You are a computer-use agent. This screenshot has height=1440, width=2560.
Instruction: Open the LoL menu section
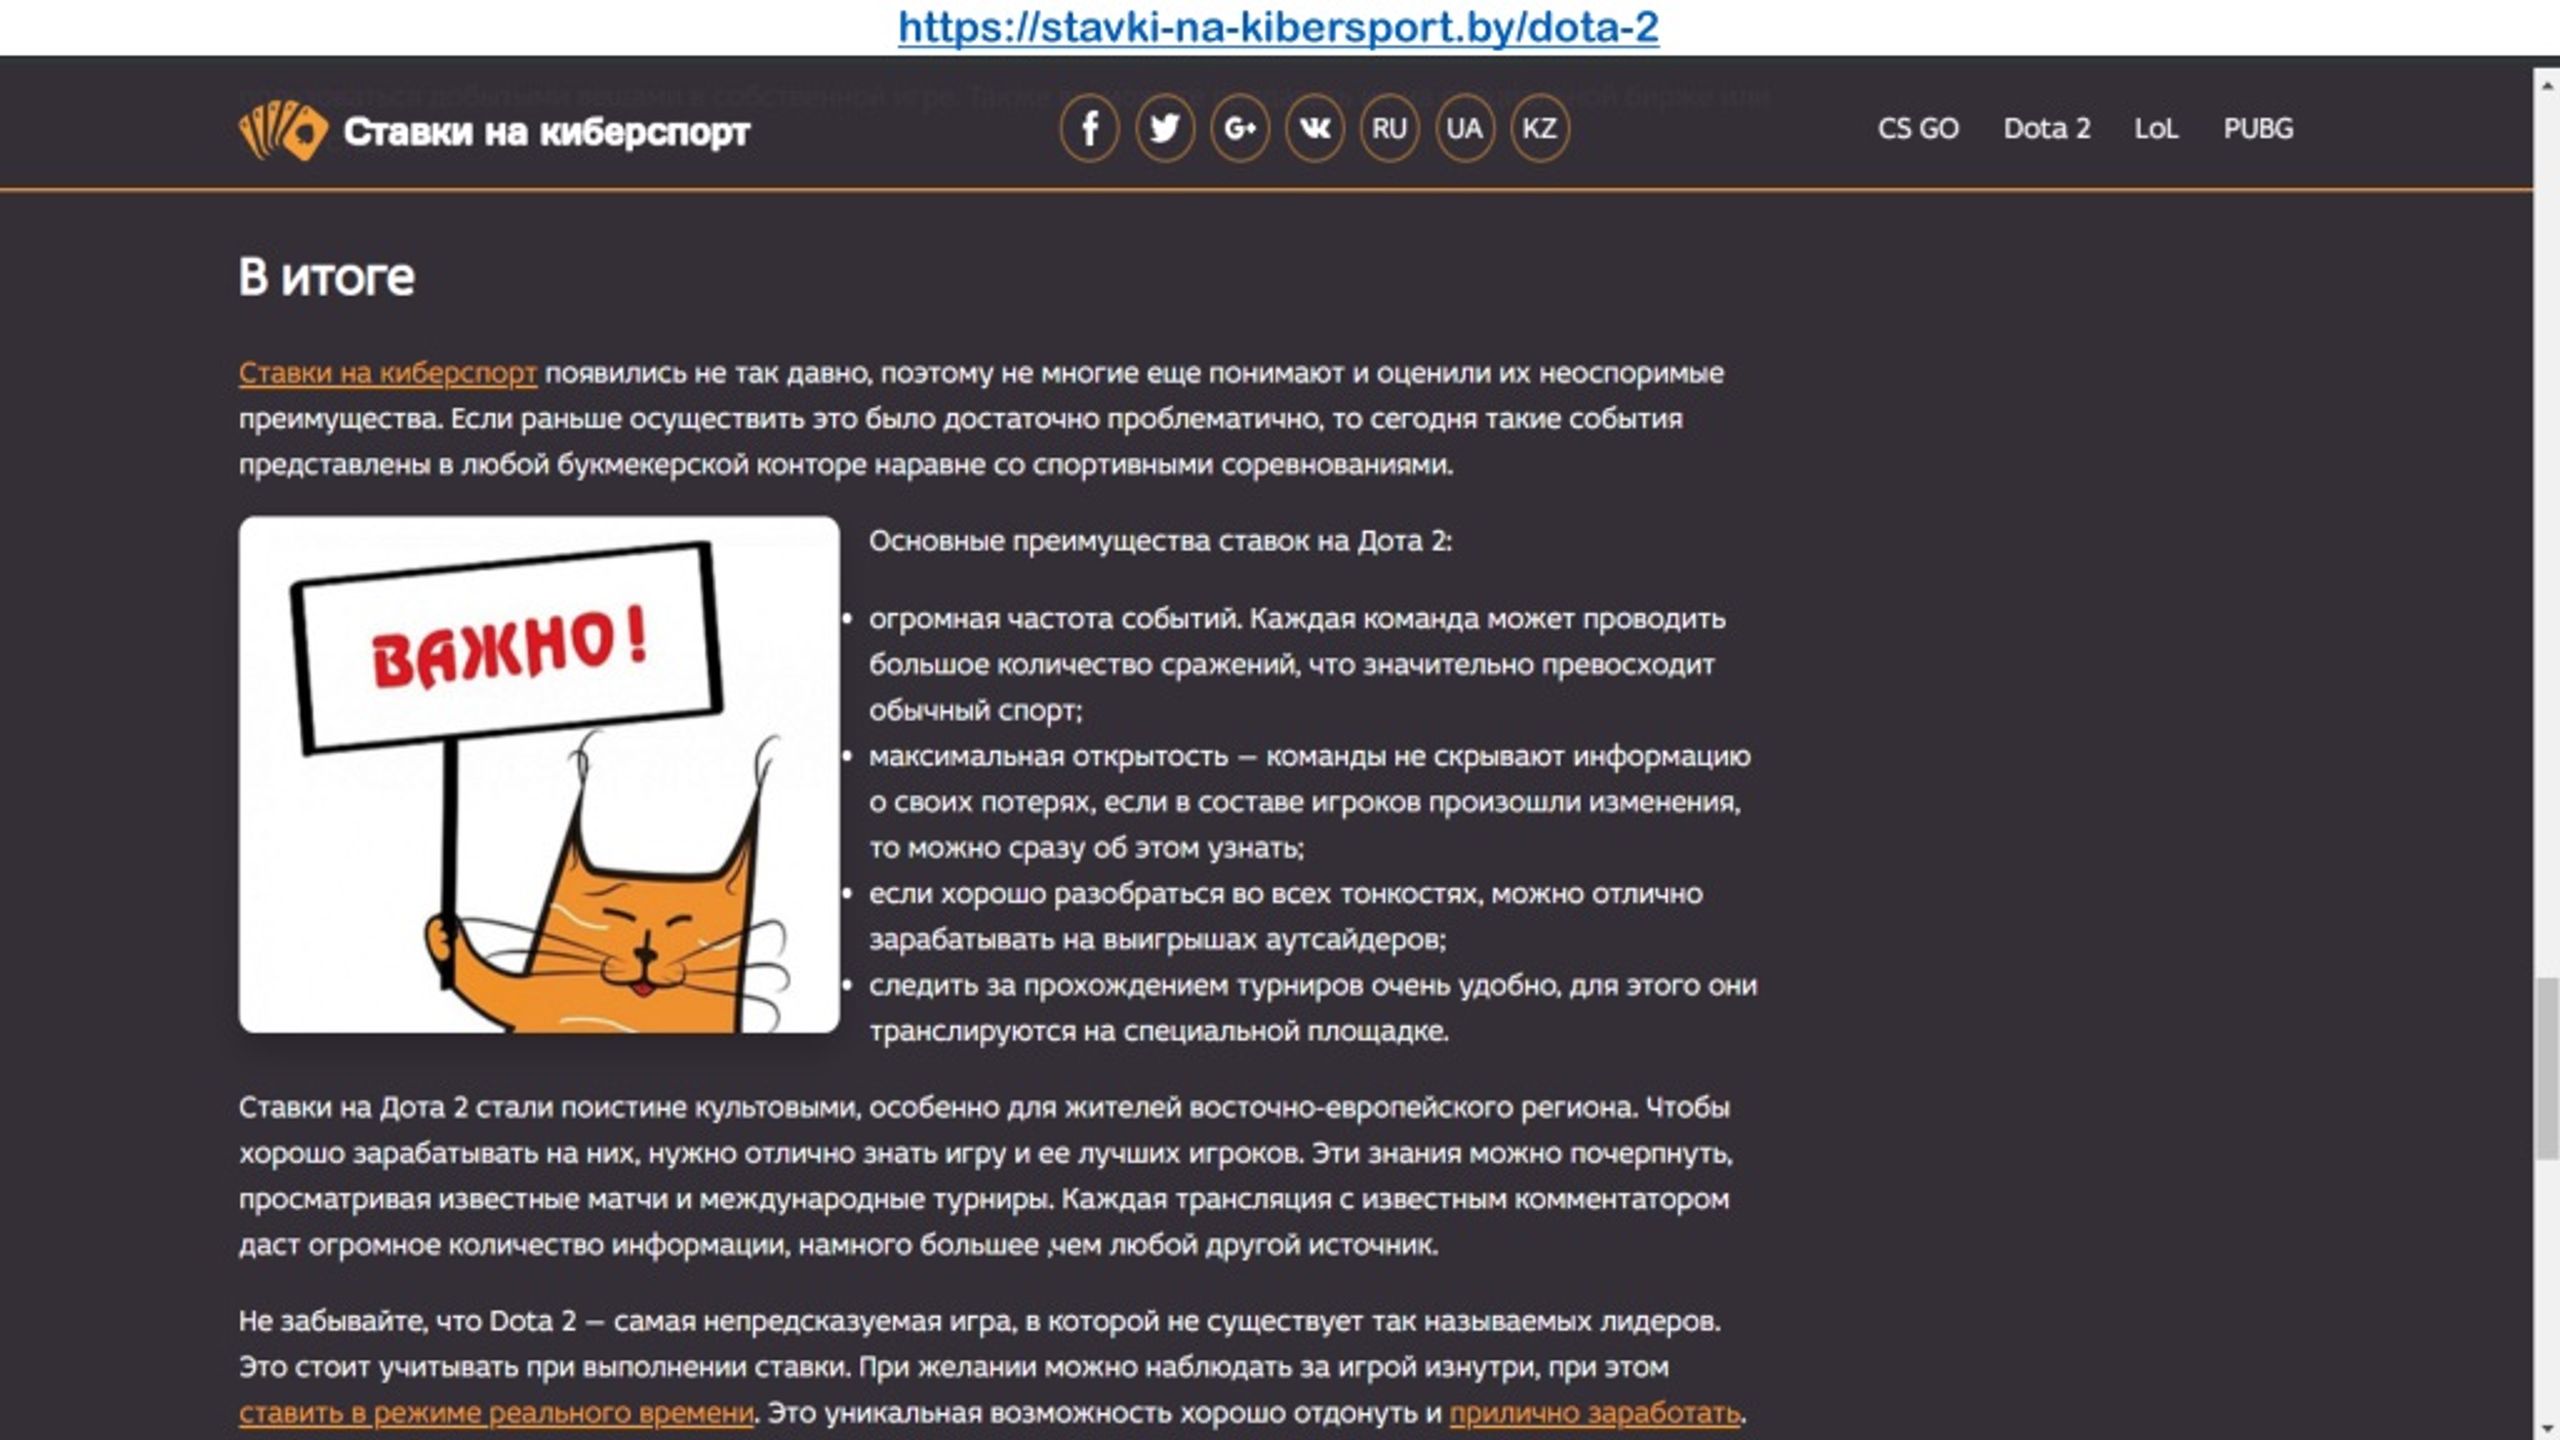(x=2156, y=129)
